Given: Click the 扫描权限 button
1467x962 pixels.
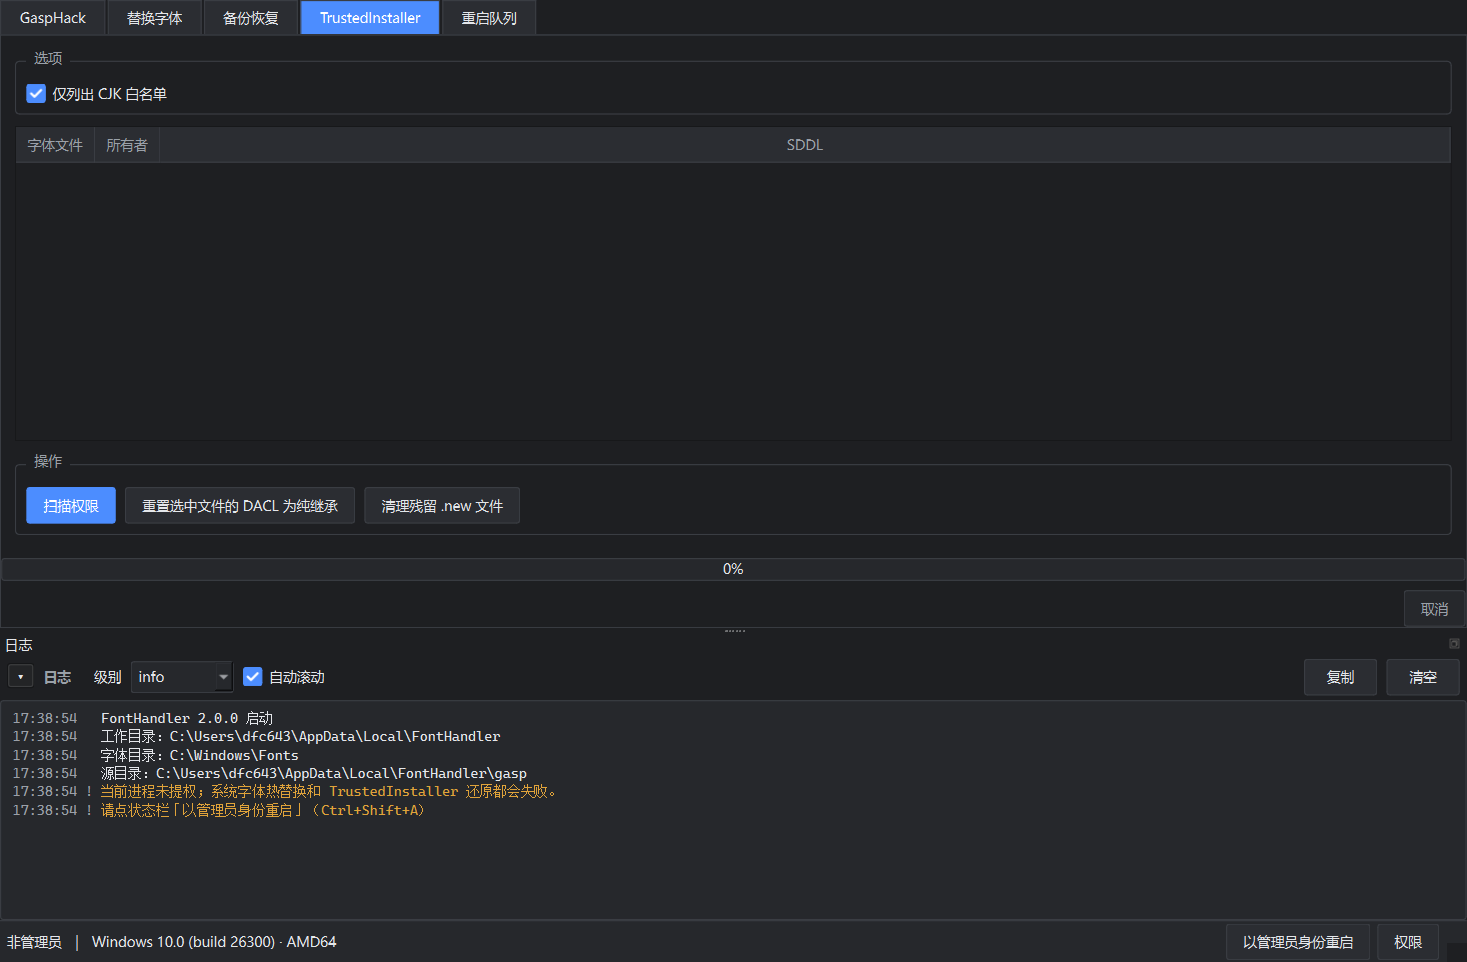Looking at the screenshot, I should point(71,506).
